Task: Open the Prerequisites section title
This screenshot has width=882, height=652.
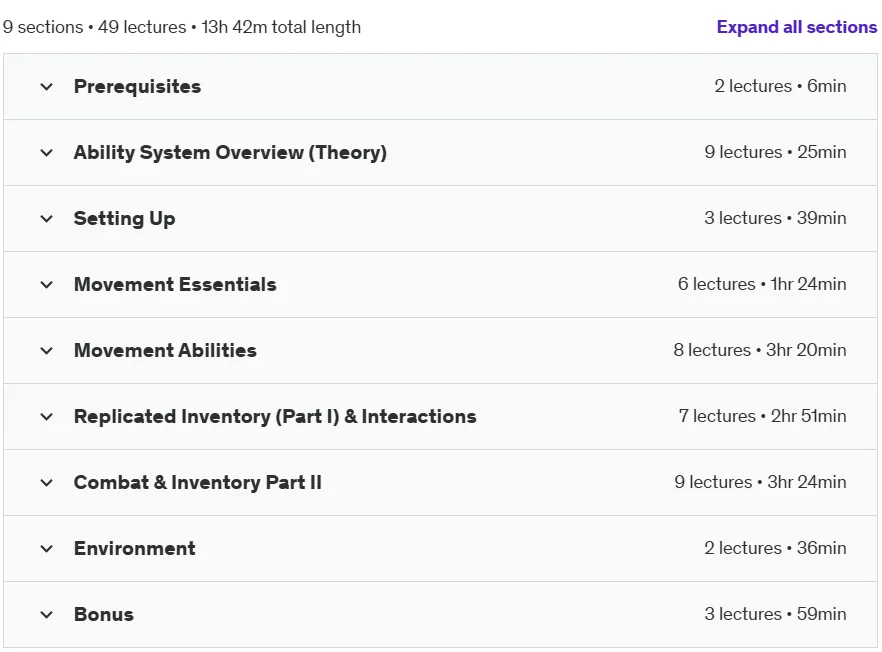Action: point(137,87)
